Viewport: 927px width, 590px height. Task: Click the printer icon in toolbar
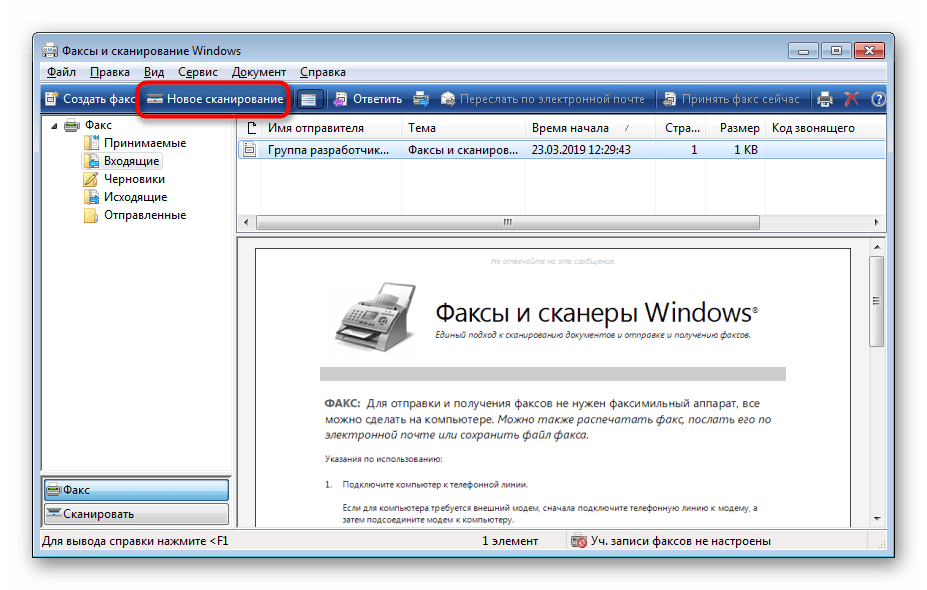[825, 99]
